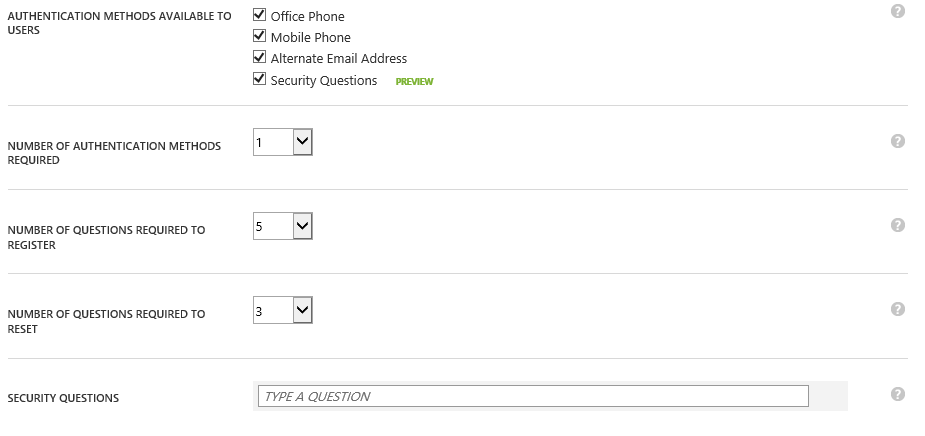Show help for questions required to reset
This screenshot has width=925, height=436.
pyautogui.click(x=897, y=309)
